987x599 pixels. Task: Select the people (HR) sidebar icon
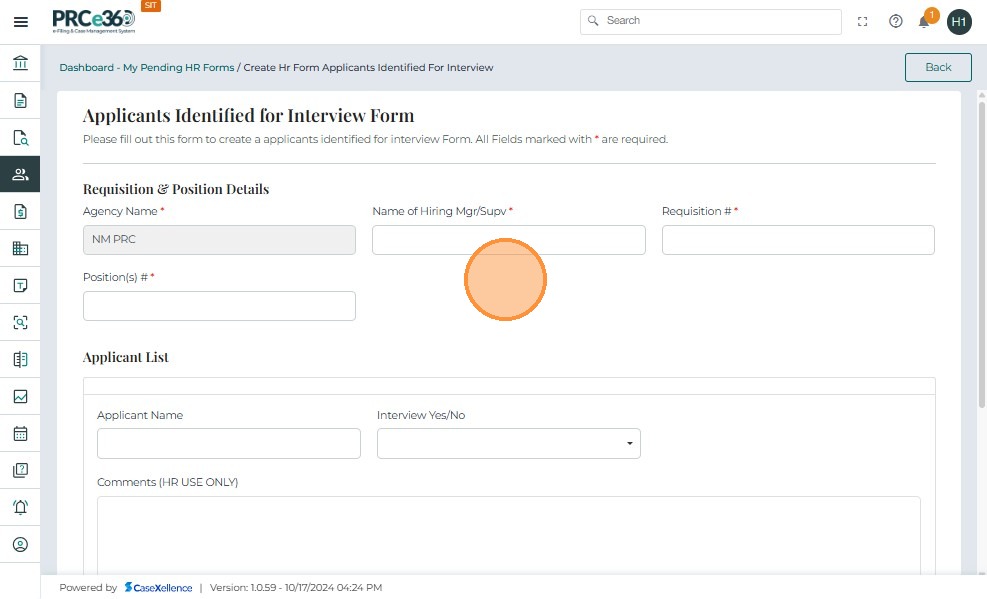pos(20,174)
